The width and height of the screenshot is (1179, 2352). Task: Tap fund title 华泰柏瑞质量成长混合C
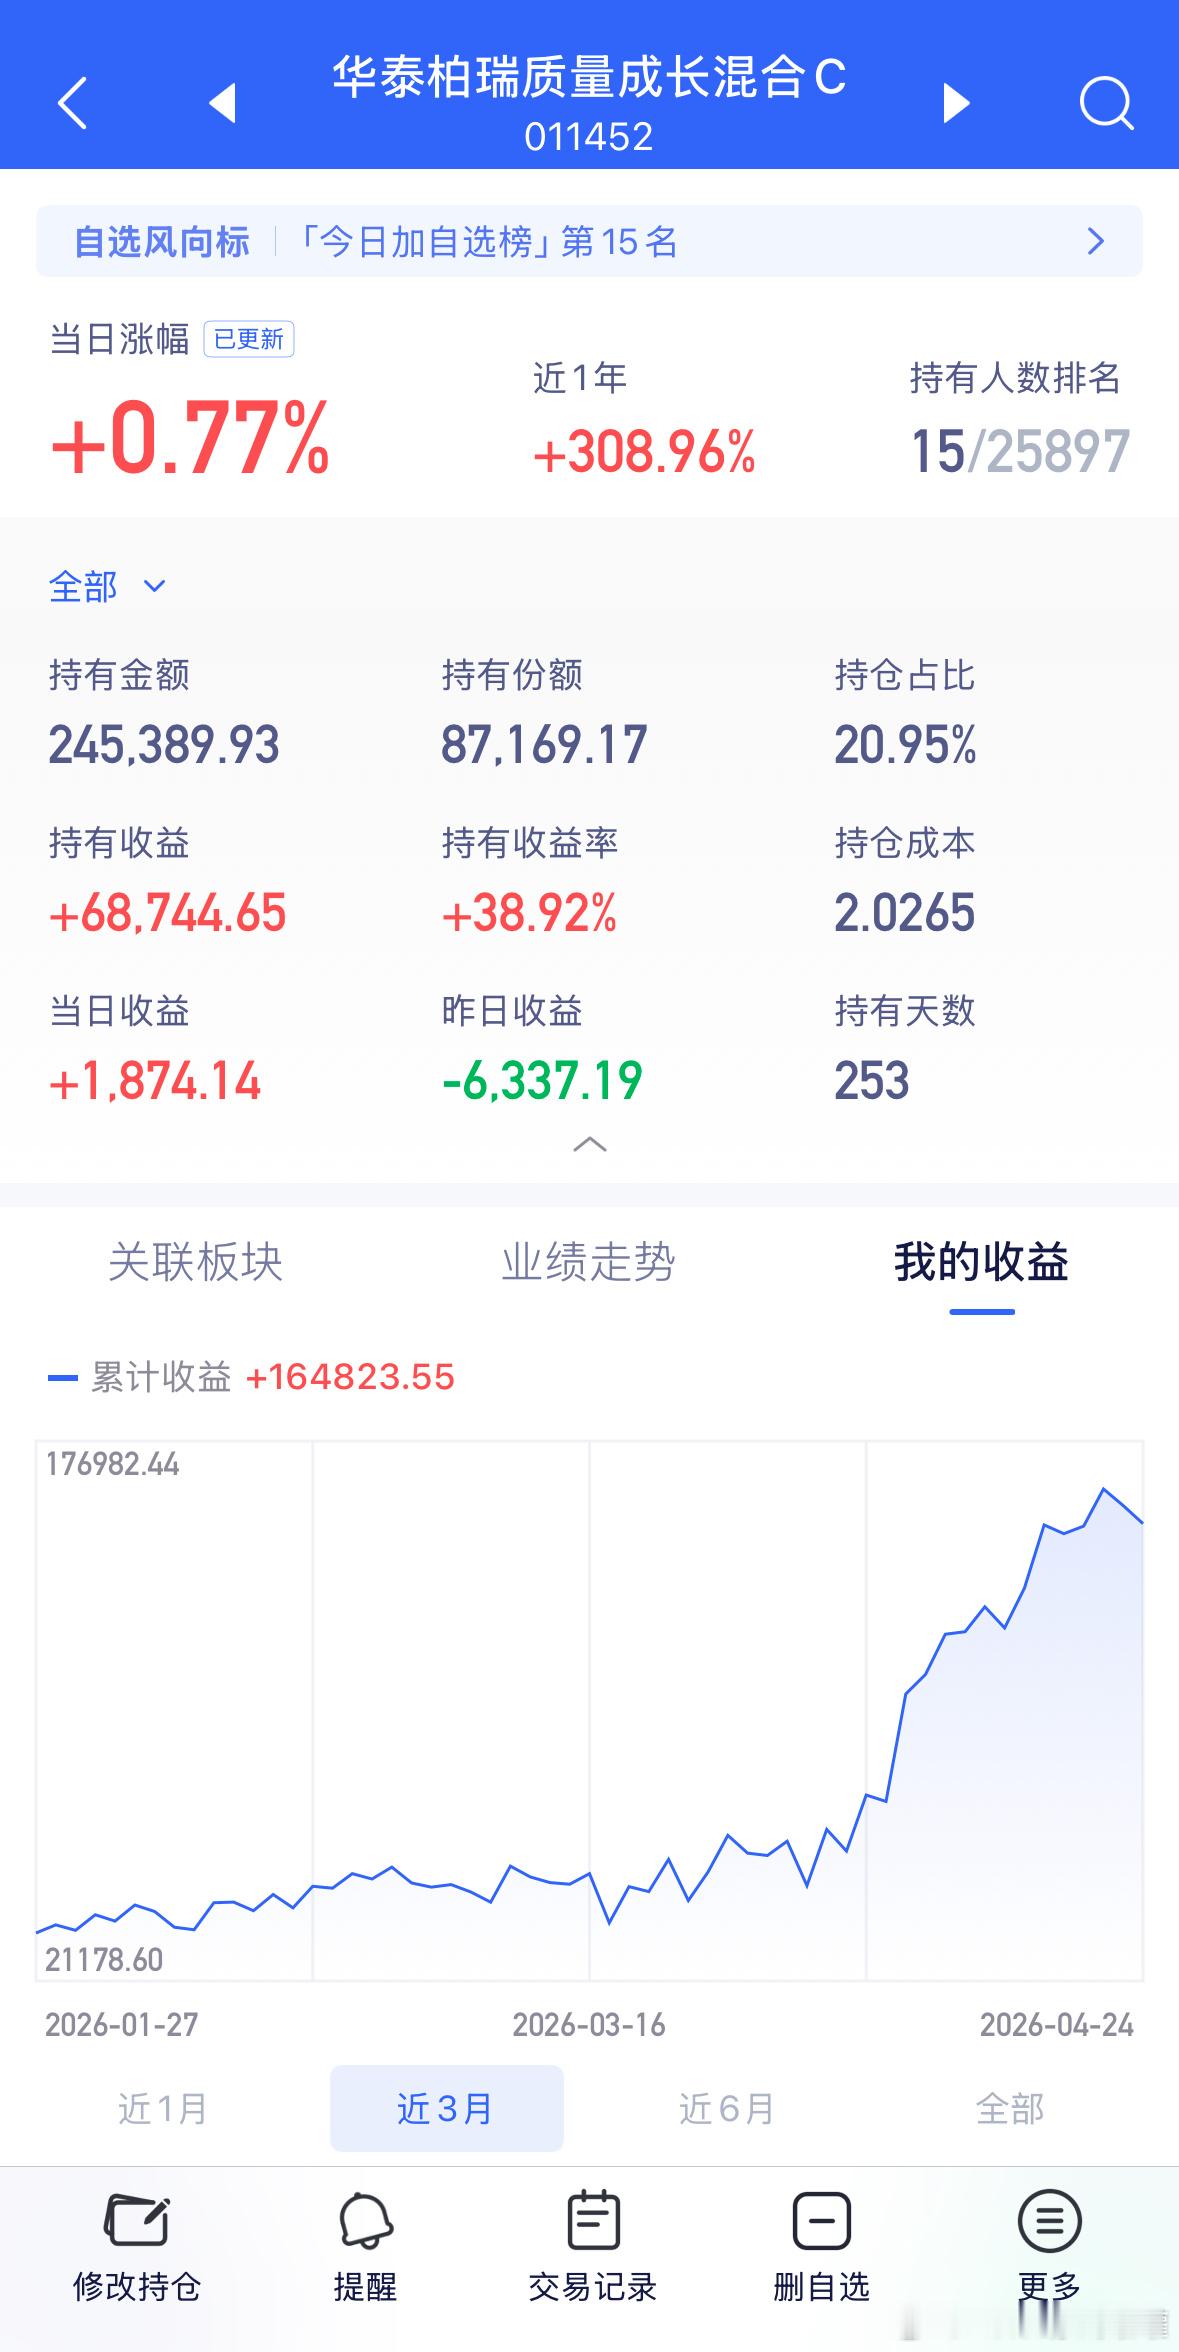[x=589, y=77]
